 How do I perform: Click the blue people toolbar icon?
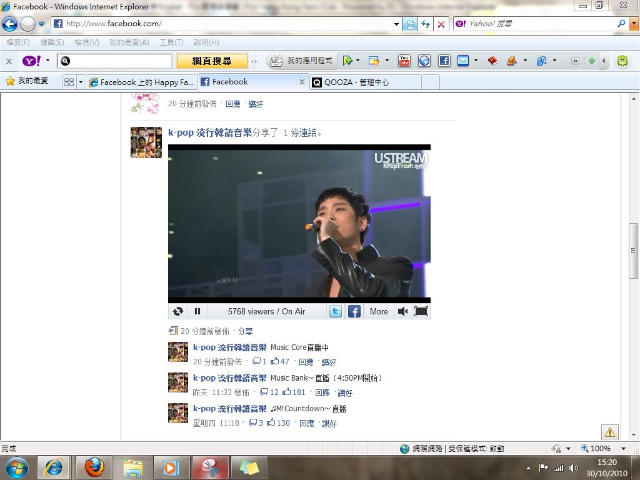click(x=542, y=61)
